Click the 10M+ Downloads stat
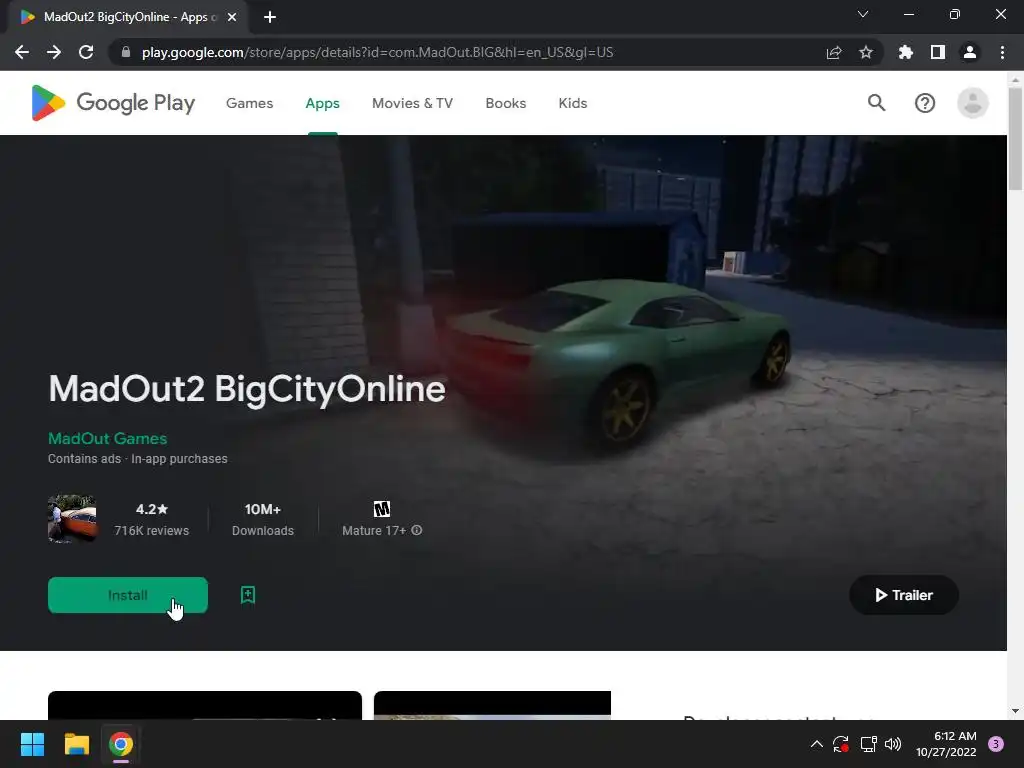The height and width of the screenshot is (768, 1024). 263,519
